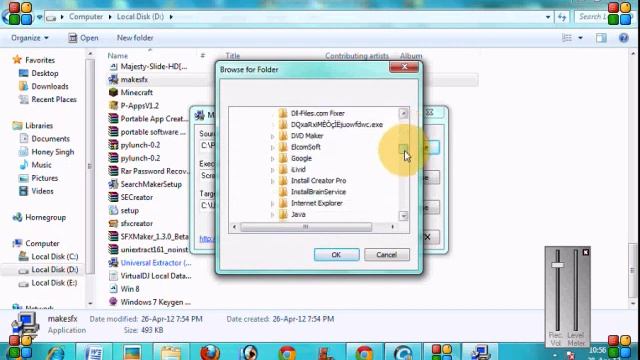
Task: Launch Internet Explorer from the taskbar
Action: click(x=56, y=352)
